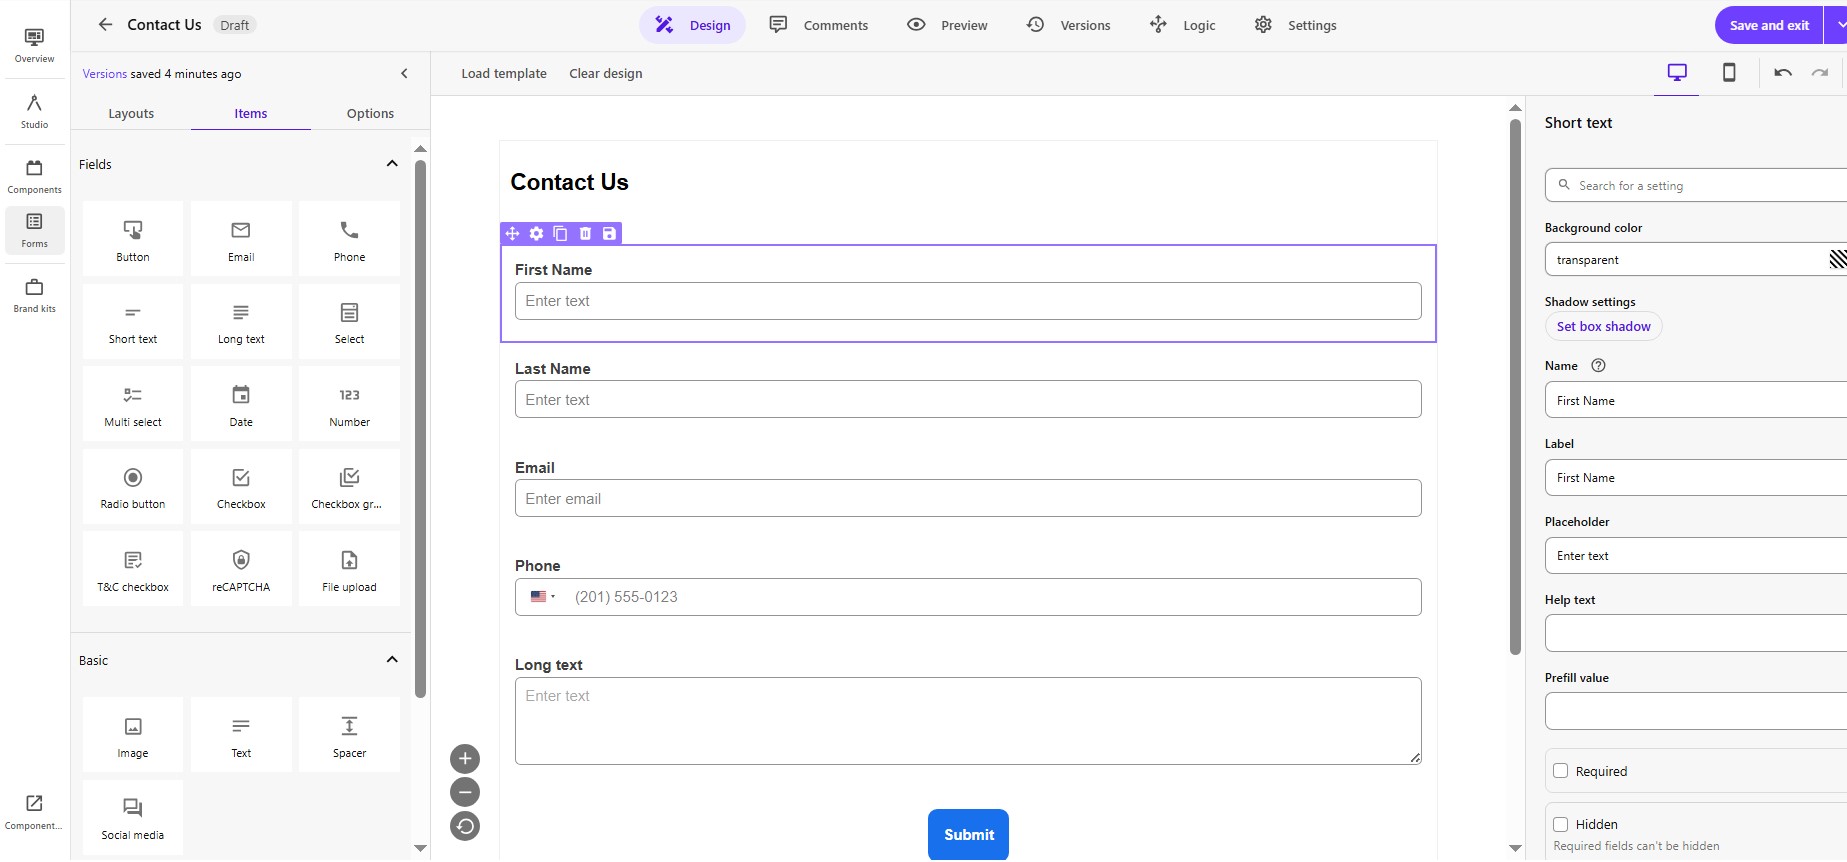This screenshot has height=862, width=1847.
Task: Zoom in on the form canvas
Action: point(465,759)
